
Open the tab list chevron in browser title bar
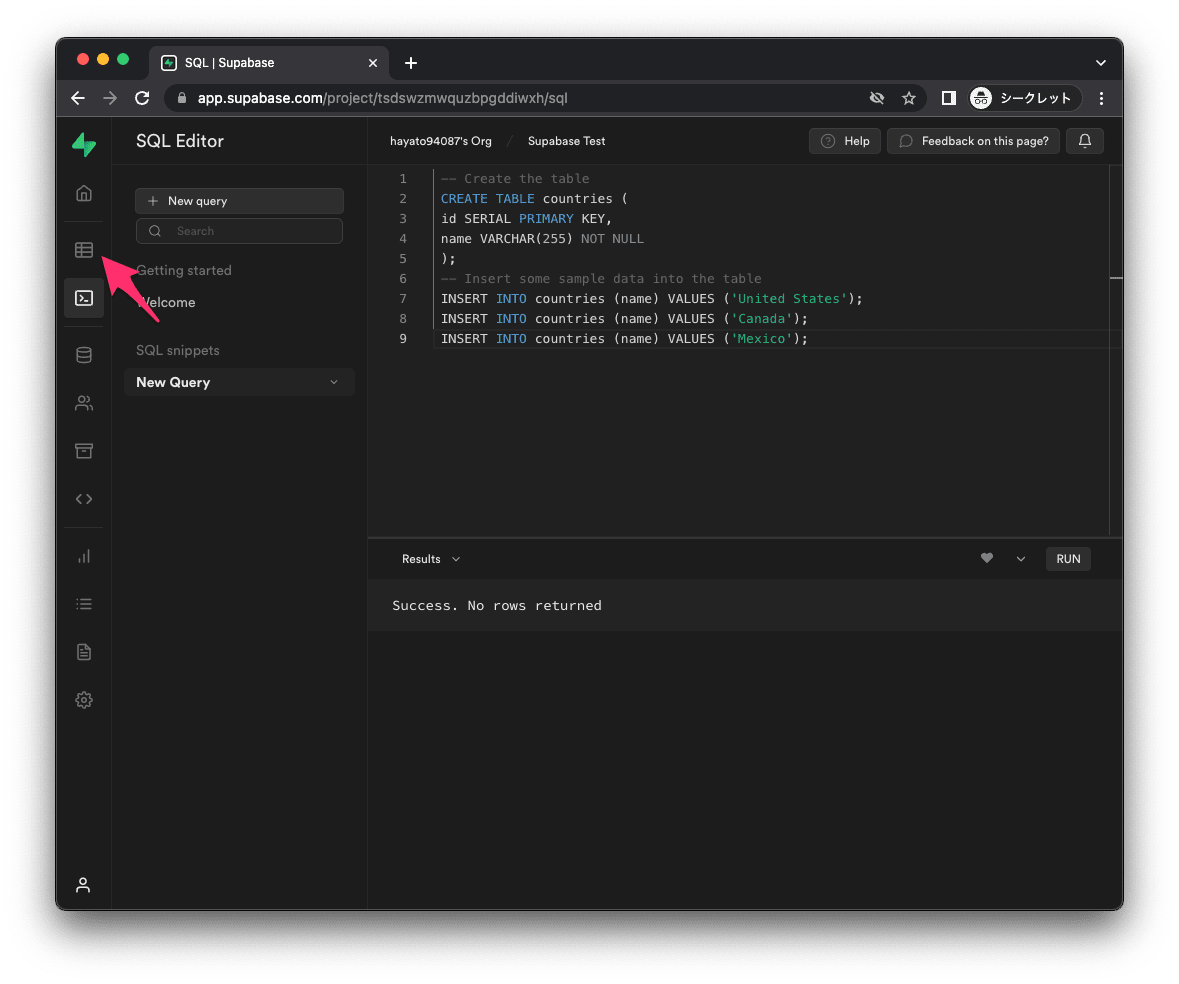[x=1100, y=63]
